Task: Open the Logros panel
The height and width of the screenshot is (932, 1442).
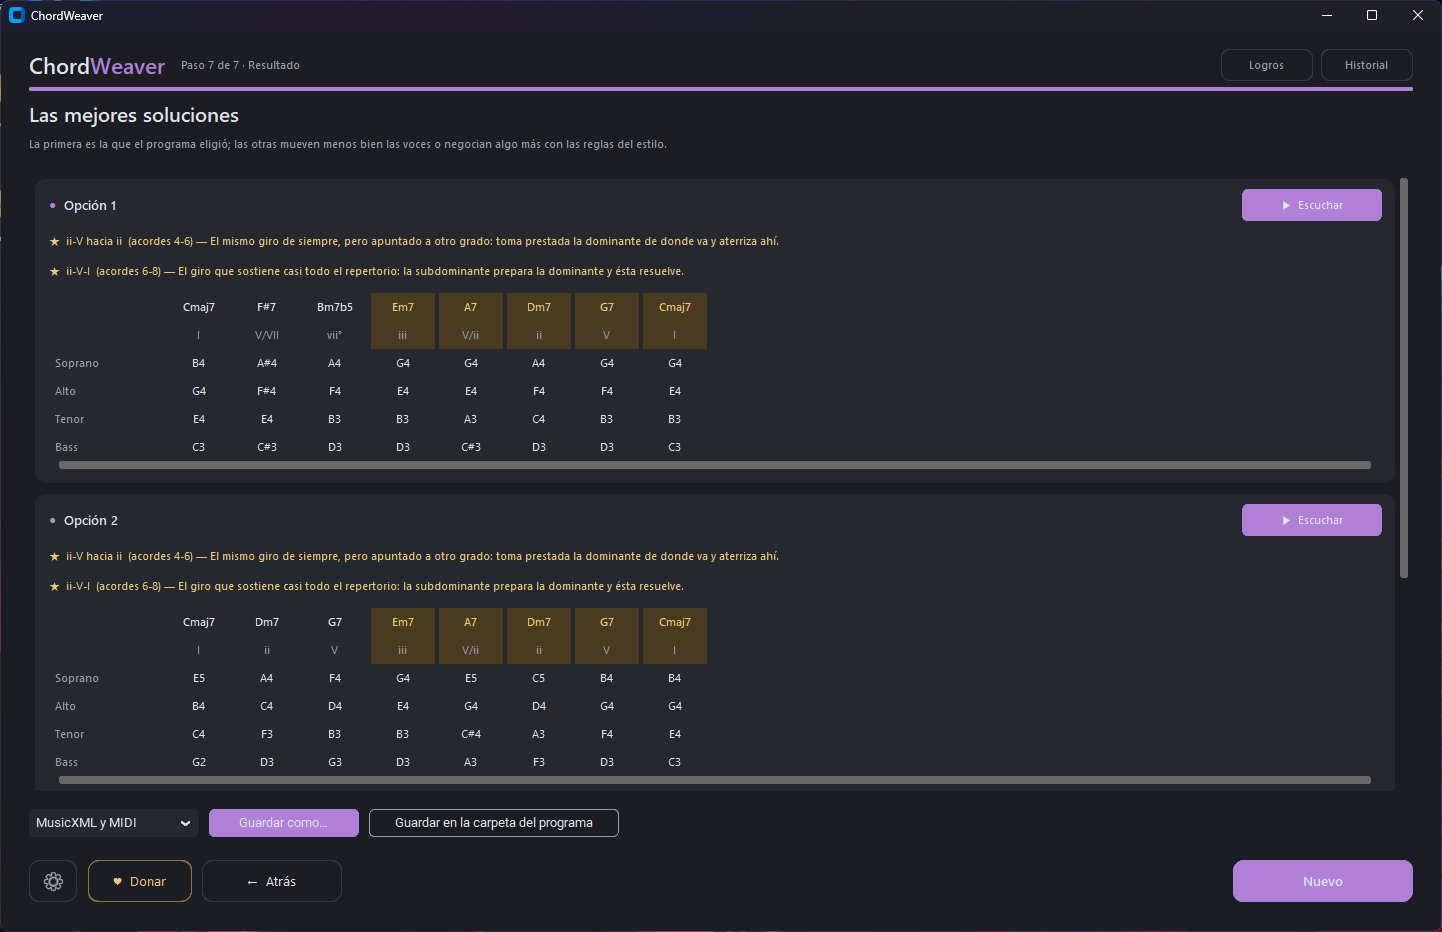Action: pos(1266,65)
